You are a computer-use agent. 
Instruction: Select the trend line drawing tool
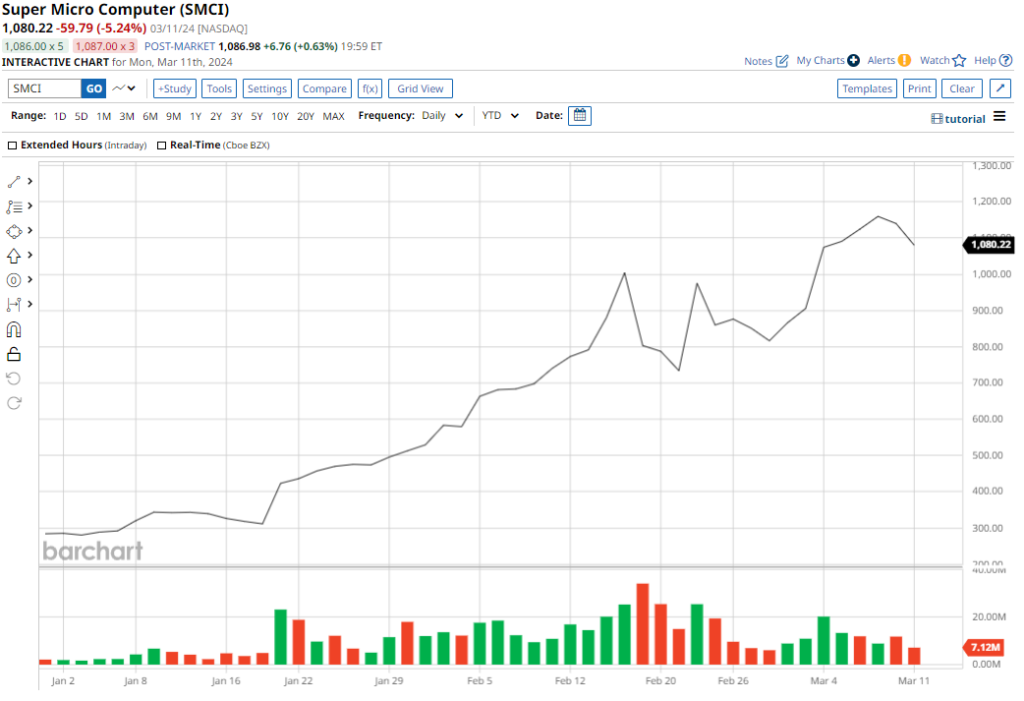(x=14, y=181)
